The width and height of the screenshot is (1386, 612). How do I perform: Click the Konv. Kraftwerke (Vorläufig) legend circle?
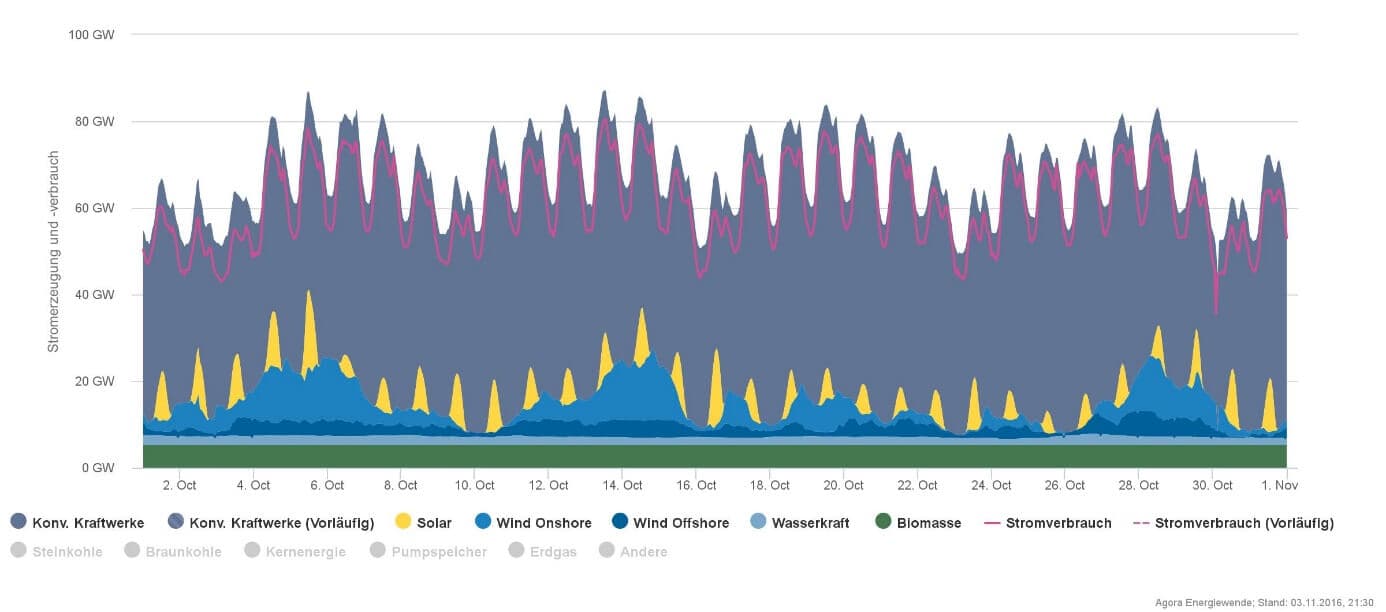(x=177, y=522)
